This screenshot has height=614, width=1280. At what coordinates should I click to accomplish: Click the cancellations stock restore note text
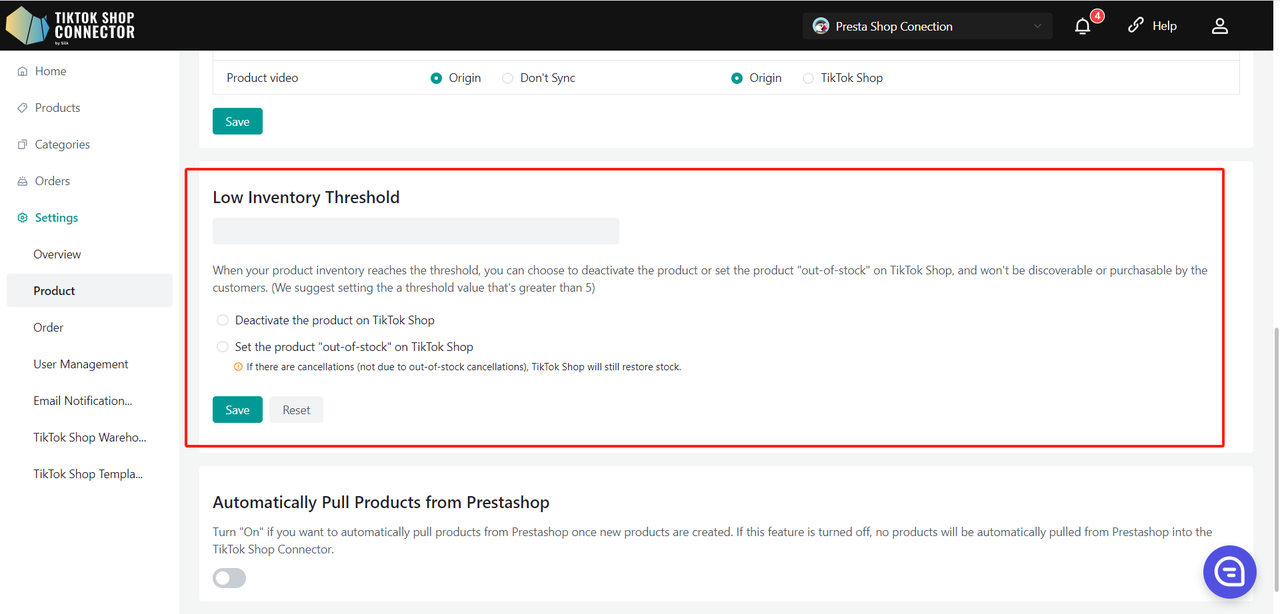464,367
